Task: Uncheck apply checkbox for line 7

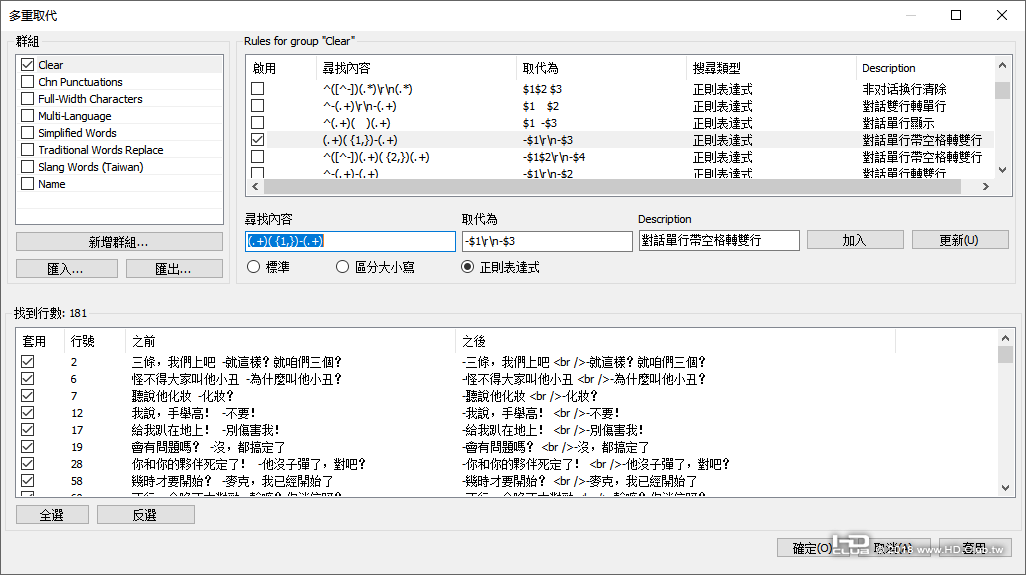Action: (x=27, y=396)
